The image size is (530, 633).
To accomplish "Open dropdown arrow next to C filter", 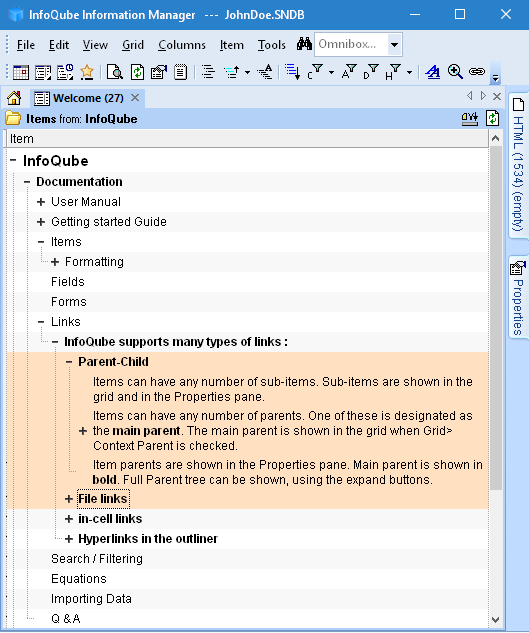I will pyautogui.click(x=331, y=73).
